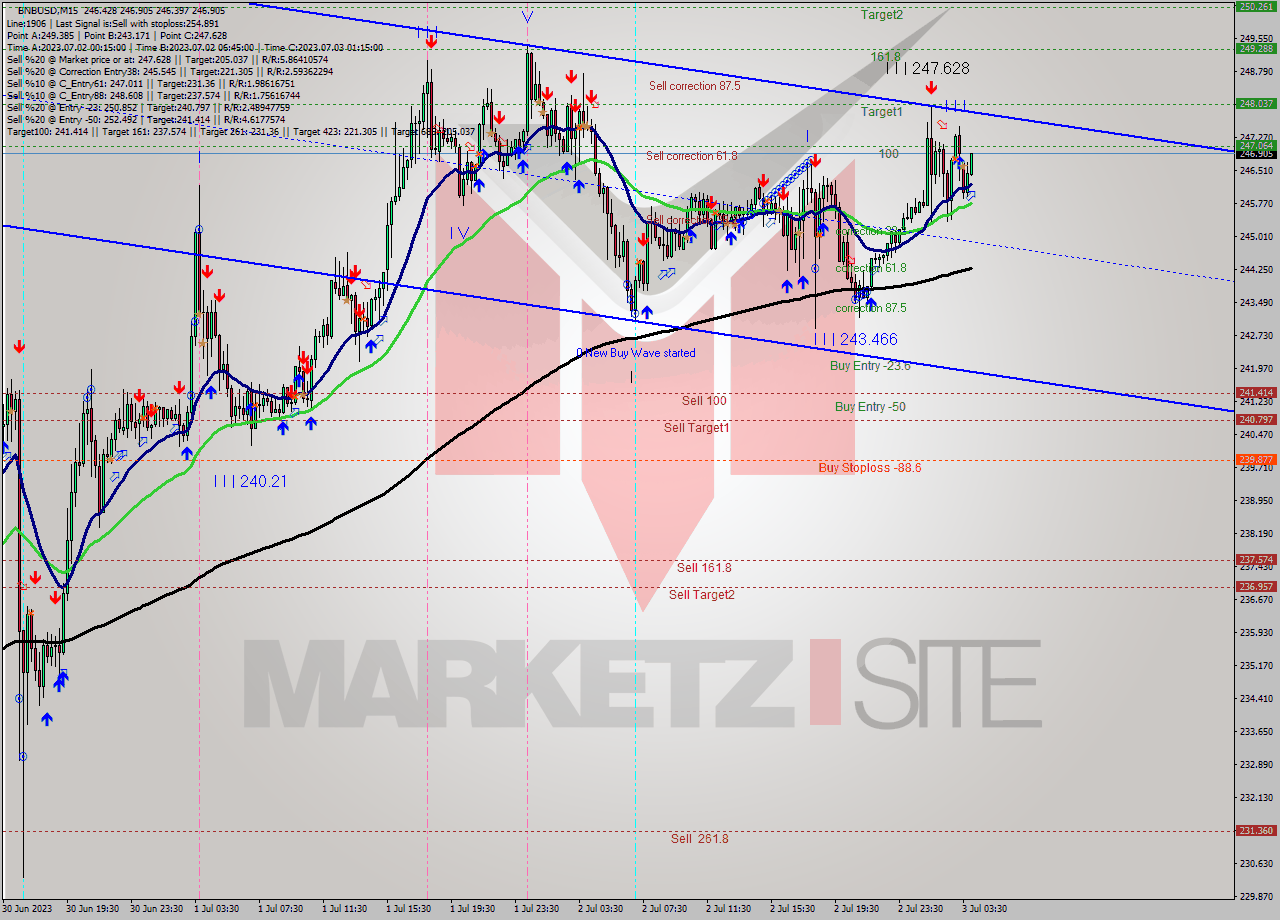The width and height of the screenshot is (1280, 920).
Task: Click the 'Sell correction 87.5' label
Action: (694, 86)
